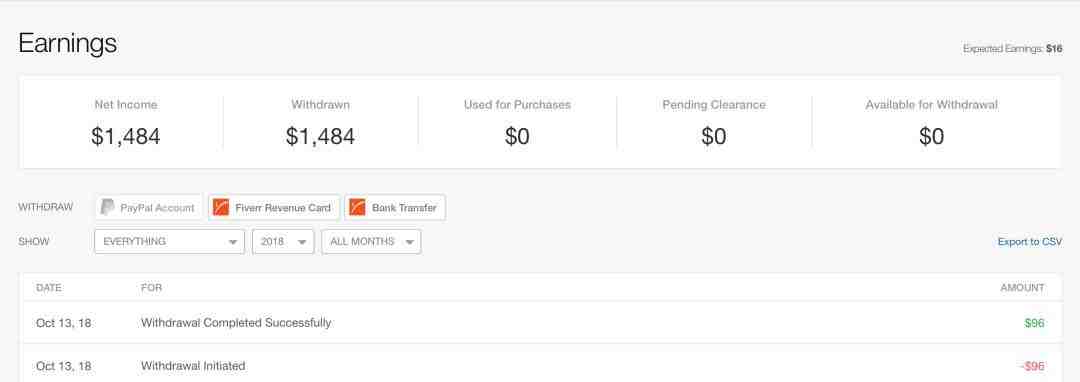Image resolution: width=1080 pixels, height=382 pixels.
Task: Expand the 2018 year dropdown
Action: (283, 242)
